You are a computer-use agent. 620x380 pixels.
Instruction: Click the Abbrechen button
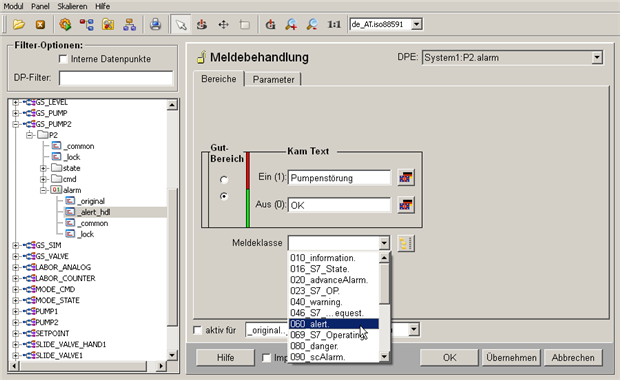pyautogui.click(x=573, y=357)
